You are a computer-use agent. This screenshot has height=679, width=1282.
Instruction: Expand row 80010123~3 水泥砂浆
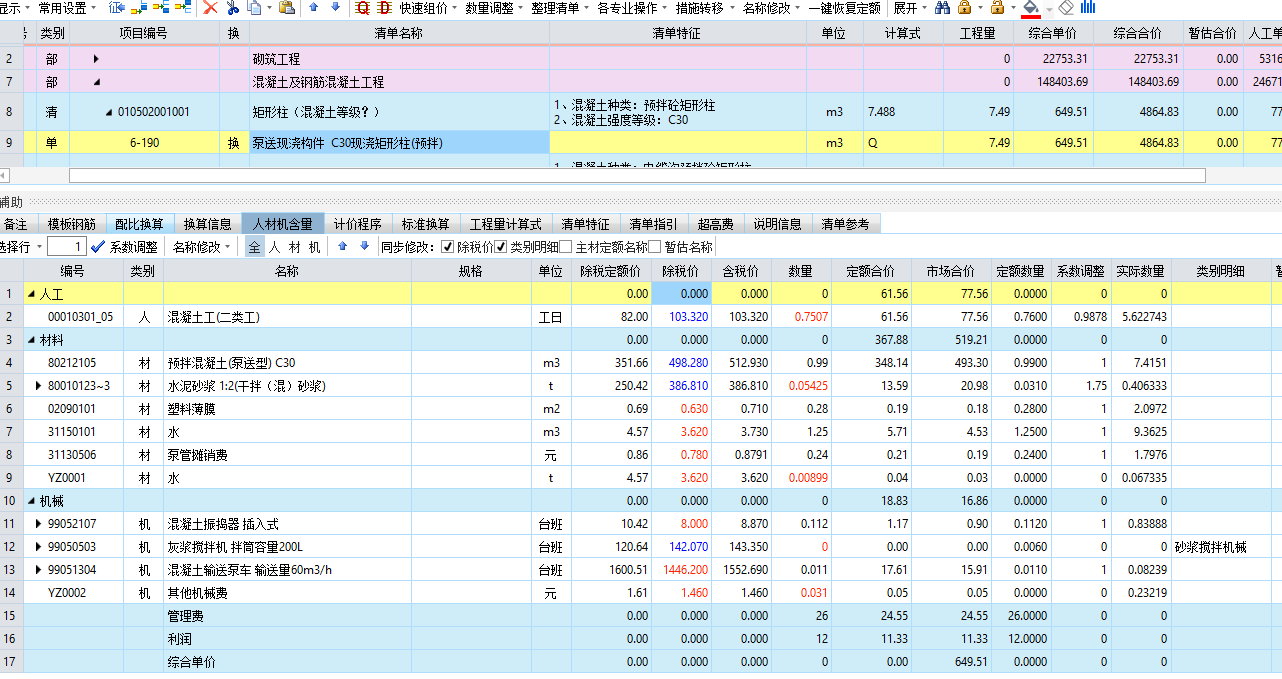(x=39, y=386)
